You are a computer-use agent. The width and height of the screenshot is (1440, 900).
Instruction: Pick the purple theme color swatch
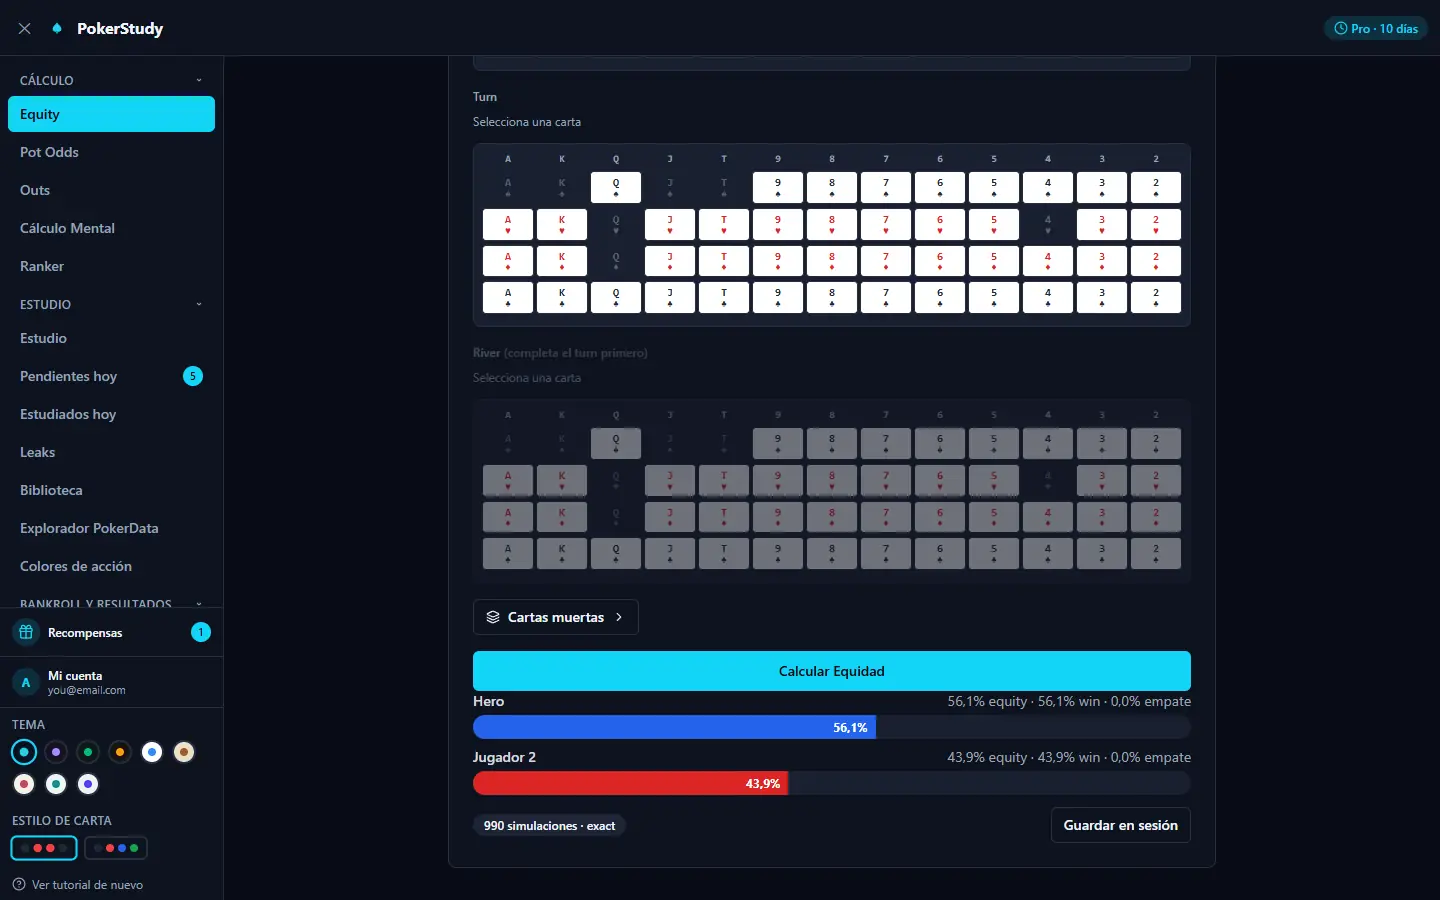pos(56,752)
